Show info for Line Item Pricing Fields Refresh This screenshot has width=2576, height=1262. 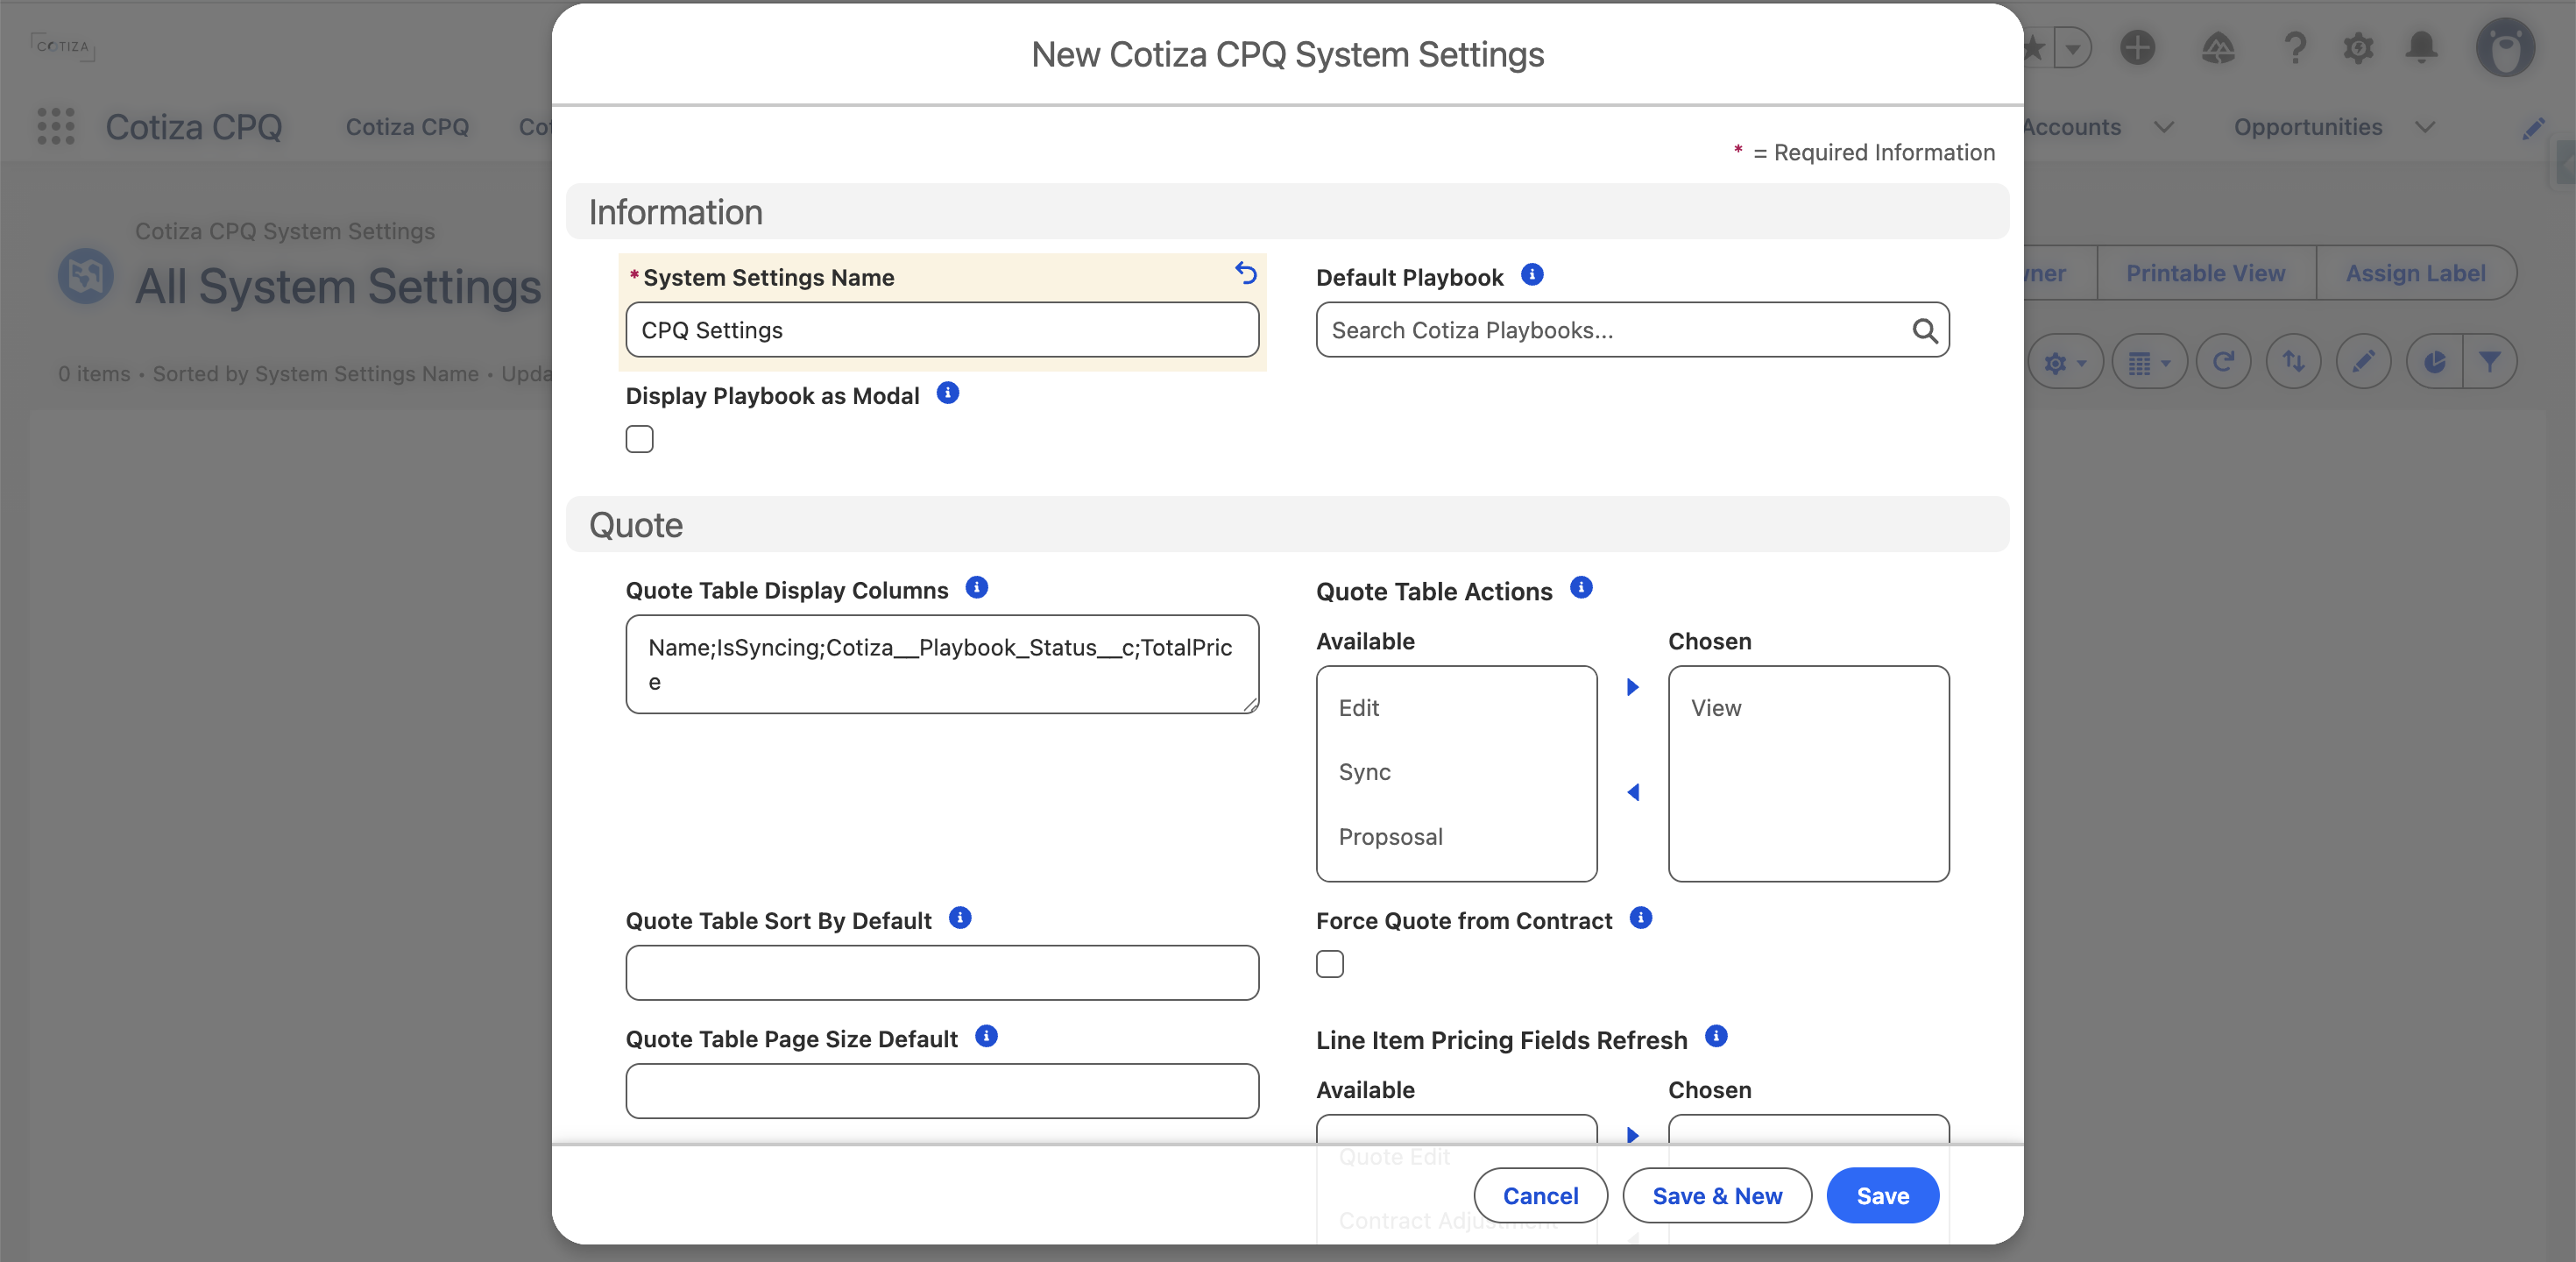point(1716,1036)
